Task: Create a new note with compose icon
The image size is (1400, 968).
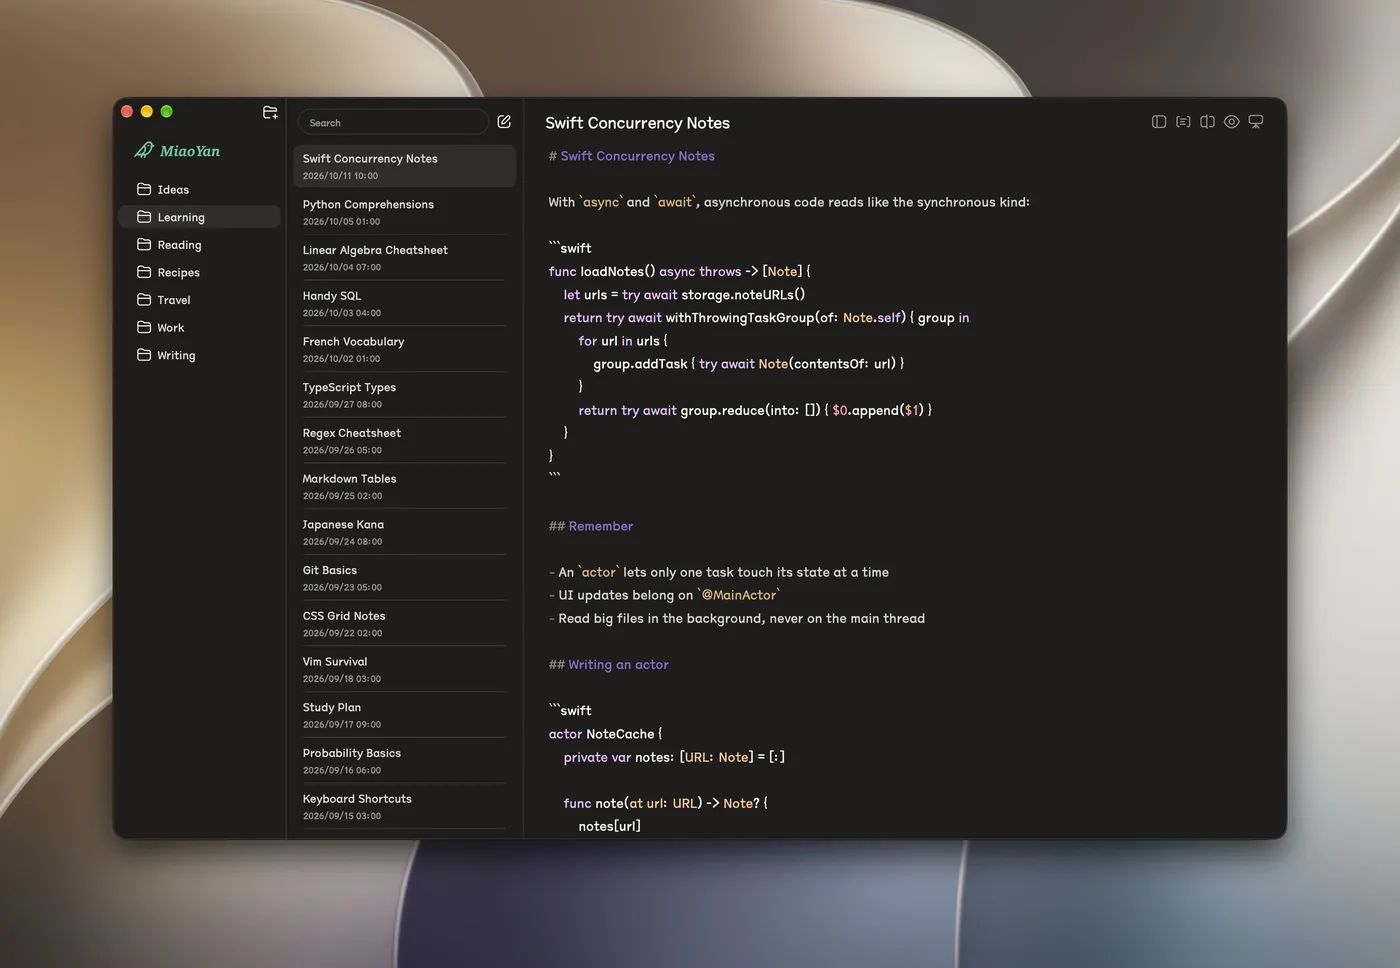Action: coord(504,122)
